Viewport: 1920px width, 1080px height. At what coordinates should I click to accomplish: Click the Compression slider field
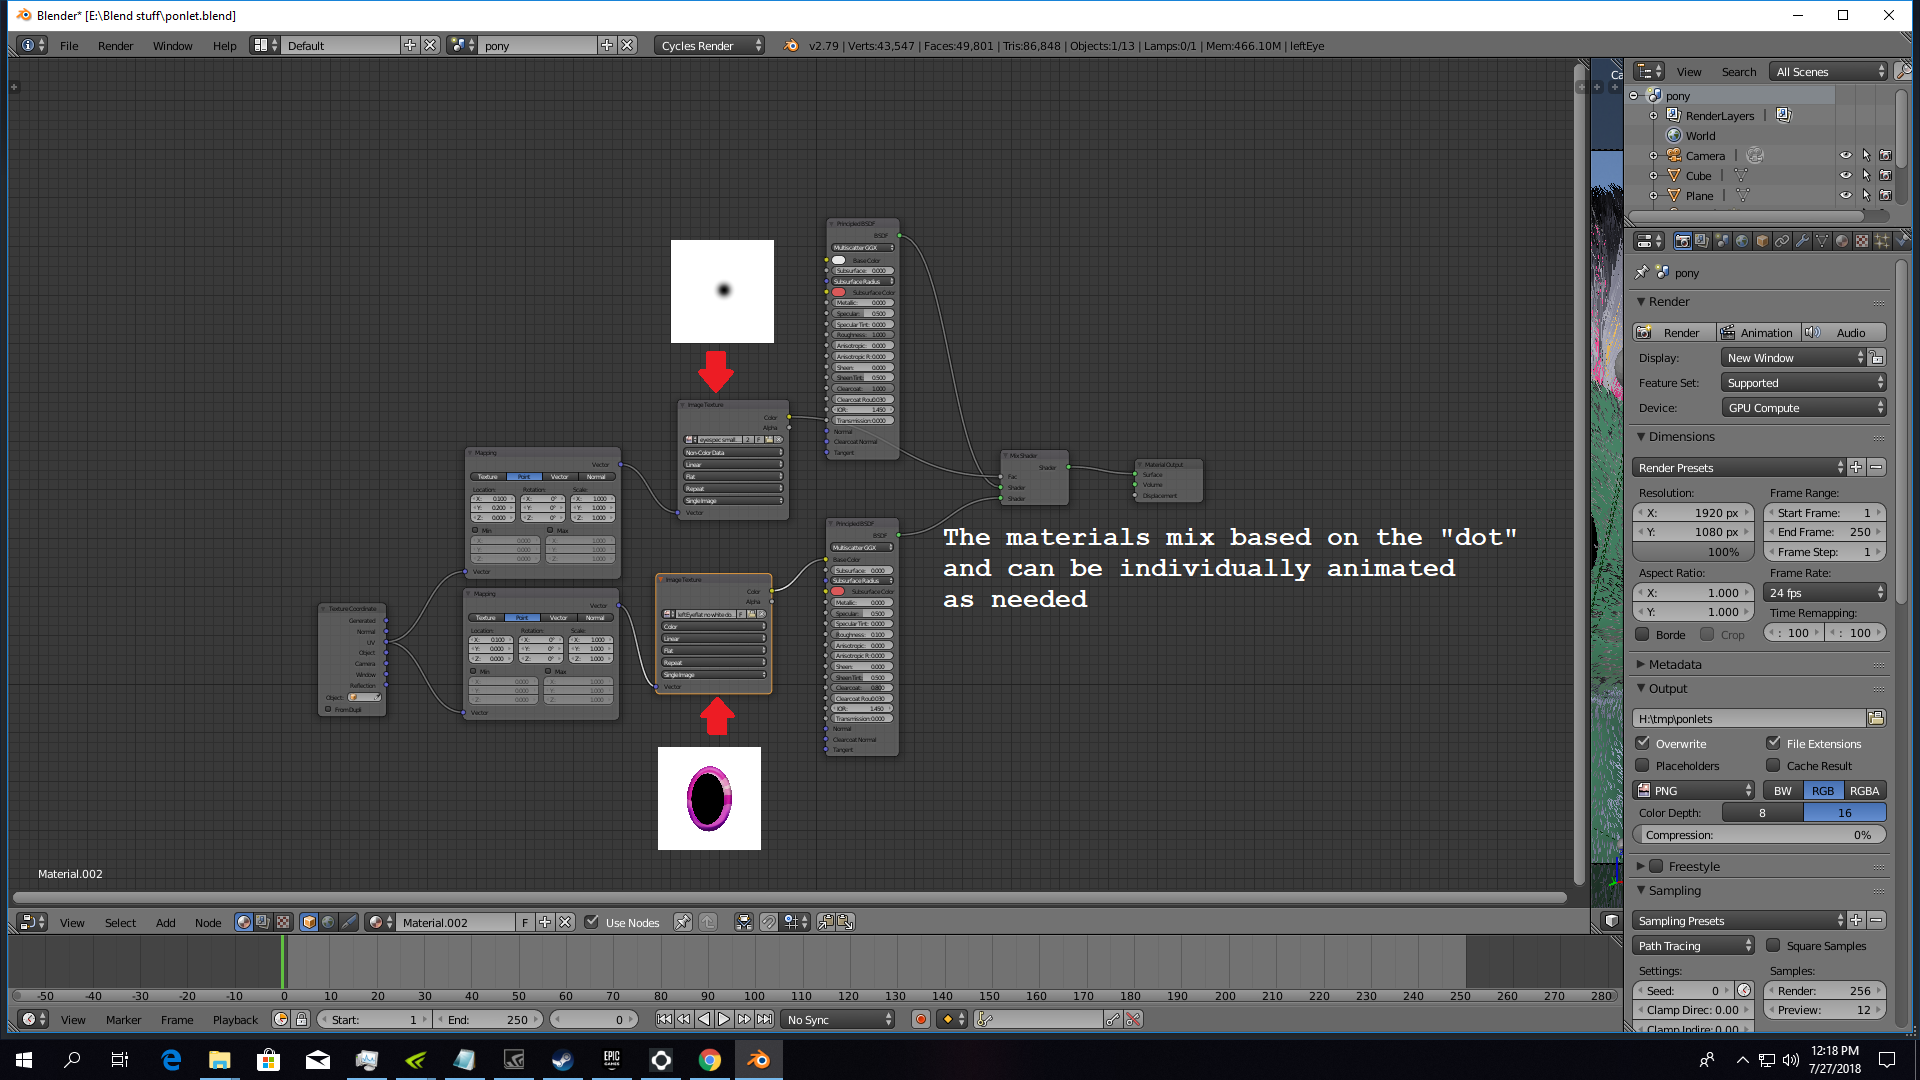click(1759, 835)
